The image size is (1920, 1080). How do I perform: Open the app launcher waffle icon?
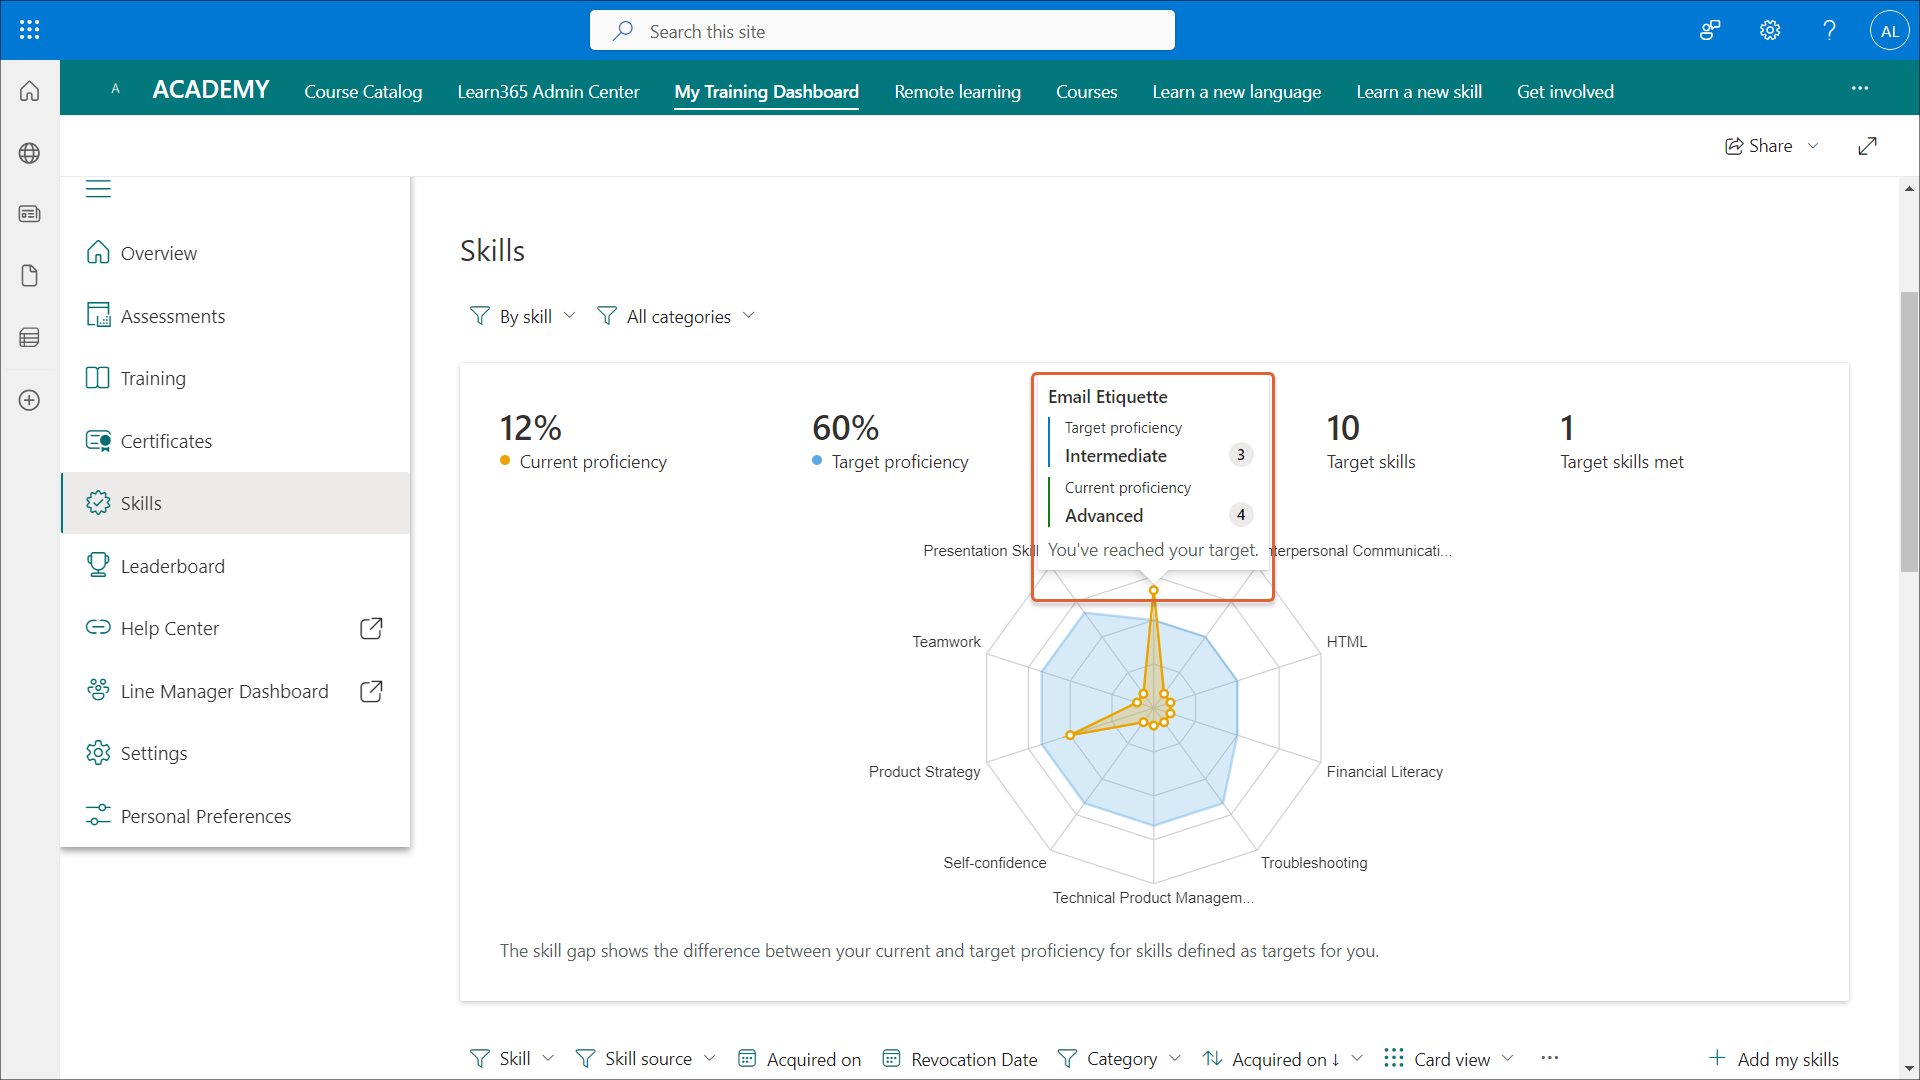30,30
